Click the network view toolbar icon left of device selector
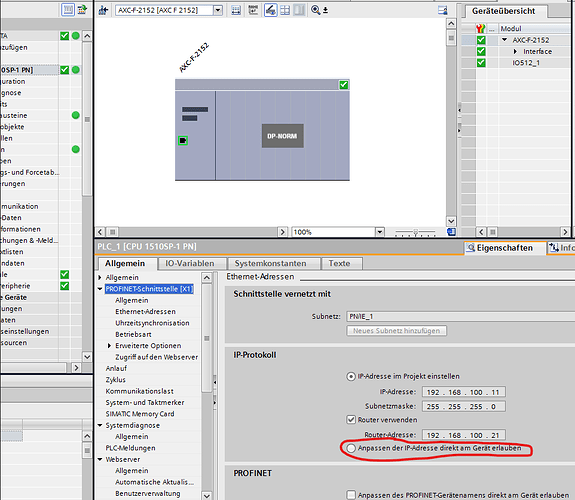This screenshot has height=500, width=575. click(103, 10)
